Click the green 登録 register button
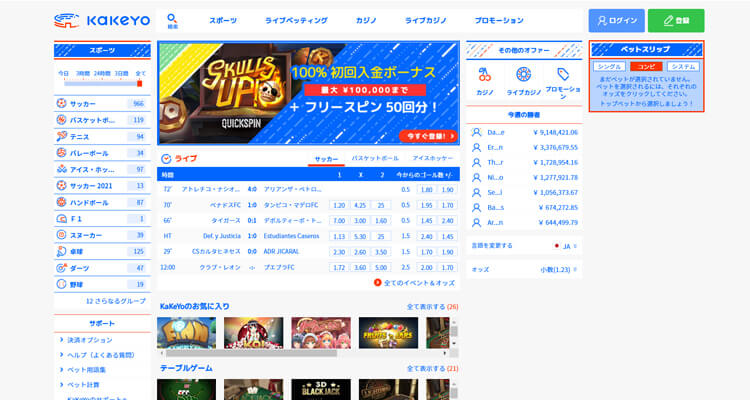Screen dimensions: 750x400 click(676, 21)
